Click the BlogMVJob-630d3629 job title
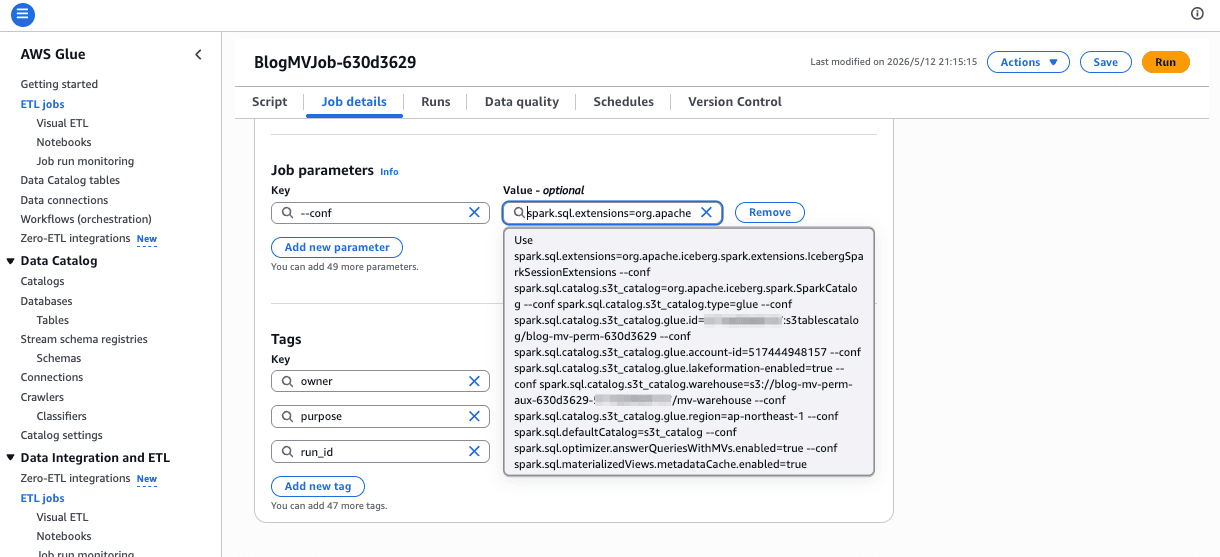This screenshot has height=557, width=1220. [x=334, y=62]
